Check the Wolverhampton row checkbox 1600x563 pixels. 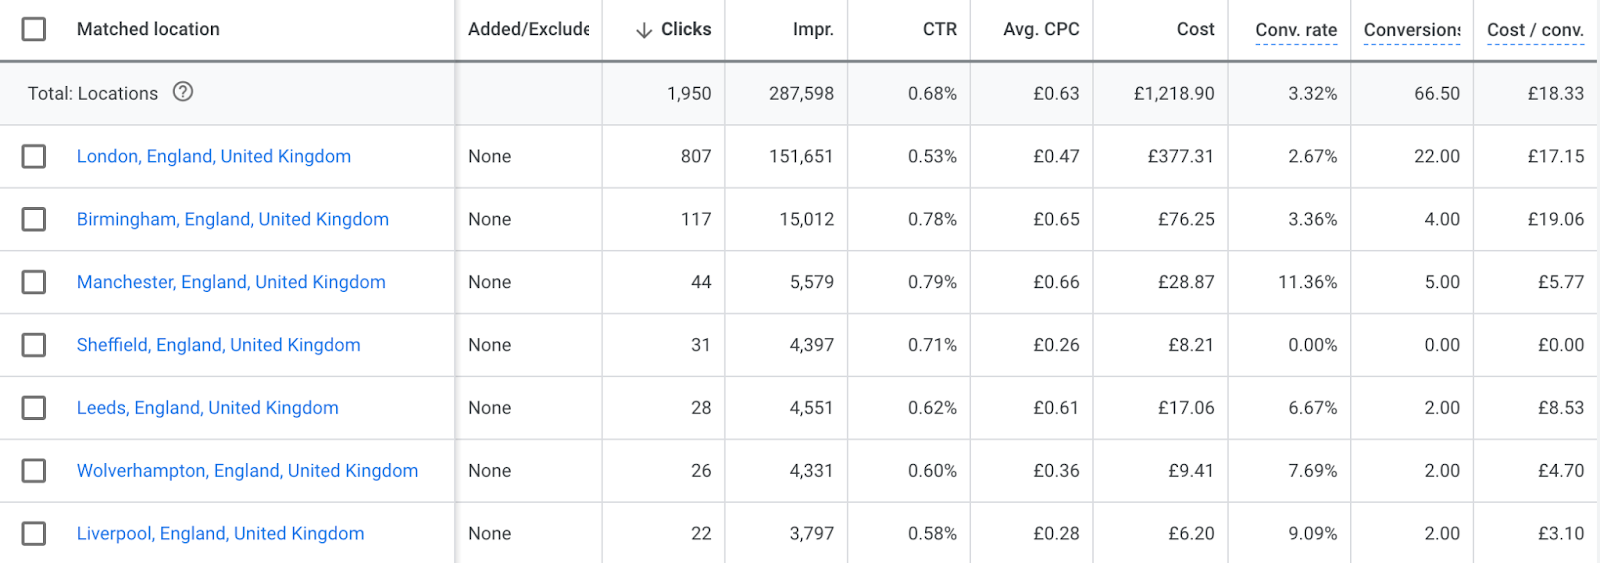[x=34, y=471]
